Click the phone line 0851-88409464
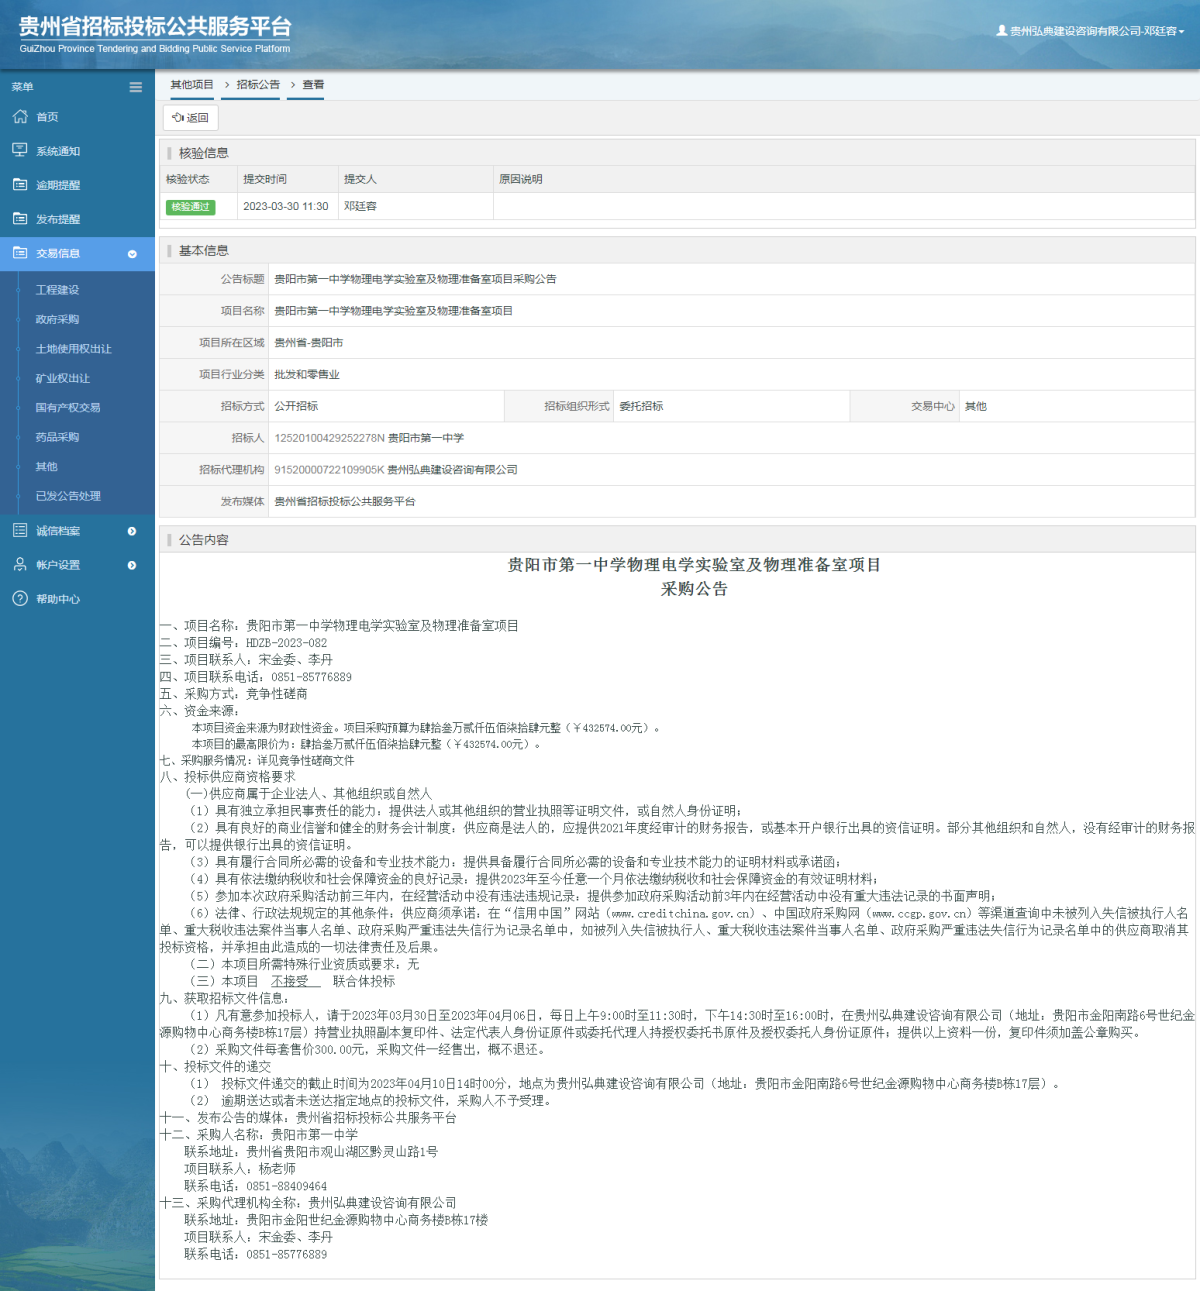This screenshot has height=1291, width=1200. [x=255, y=1186]
